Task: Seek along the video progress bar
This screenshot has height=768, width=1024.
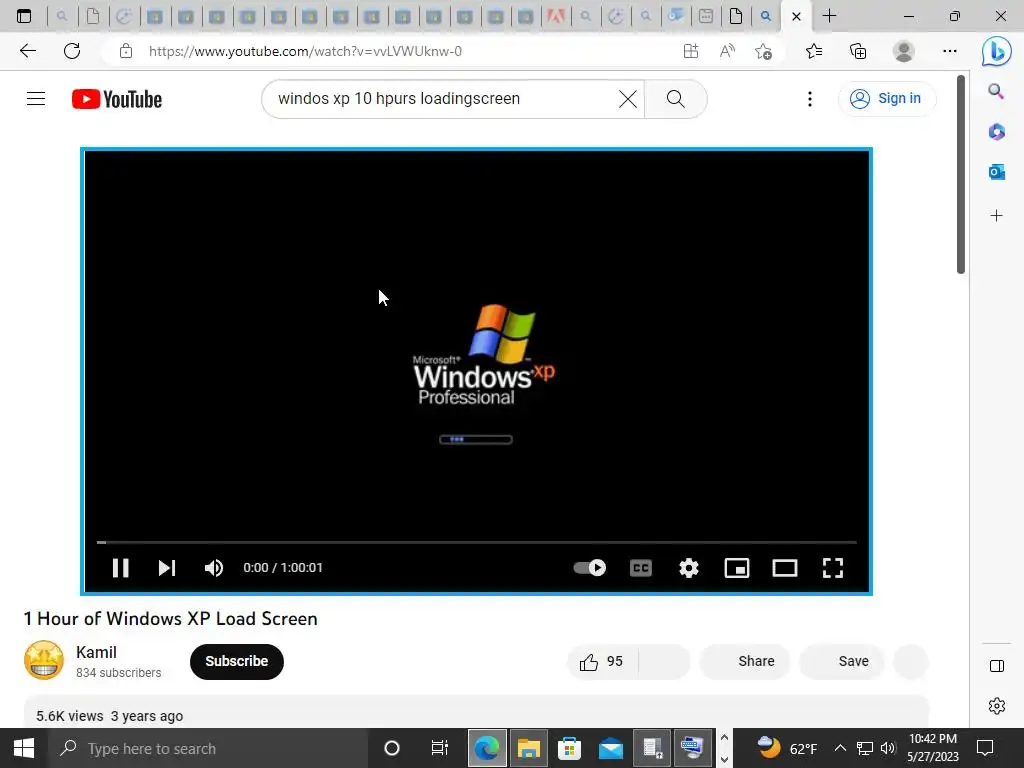Action: [x=477, y=542]
